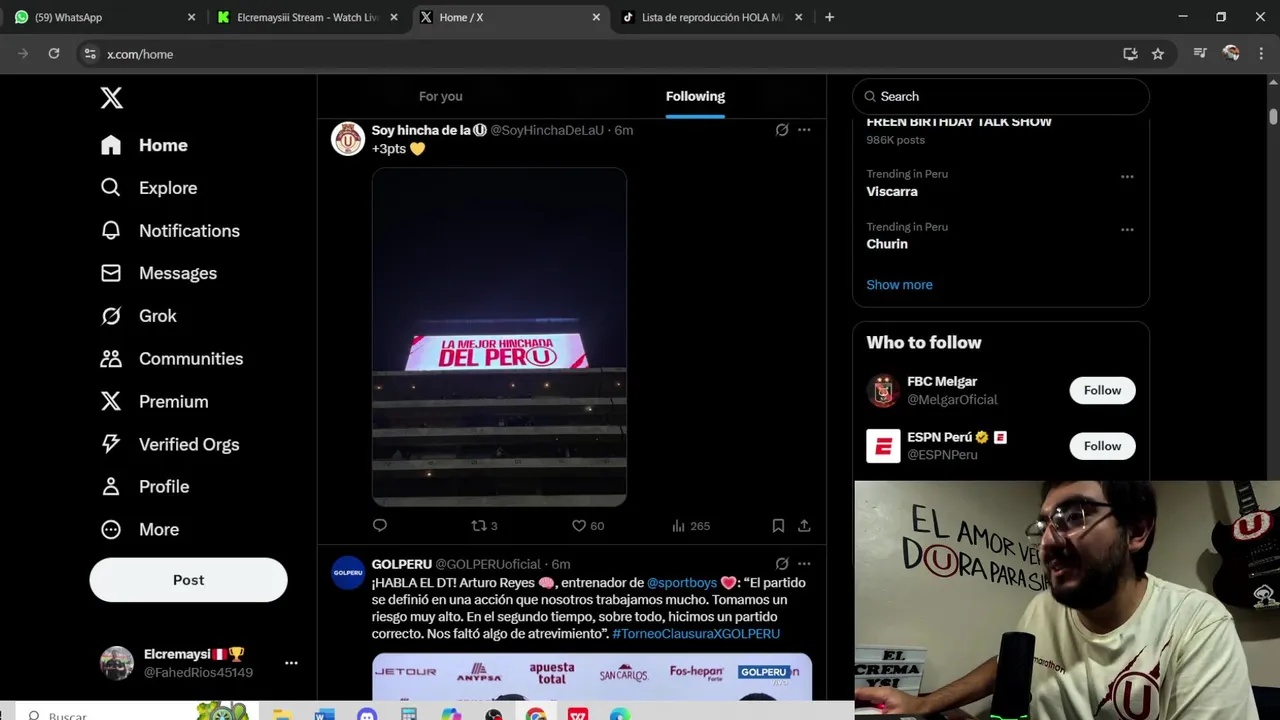Follow ESPN Perú

[1102, 446]
